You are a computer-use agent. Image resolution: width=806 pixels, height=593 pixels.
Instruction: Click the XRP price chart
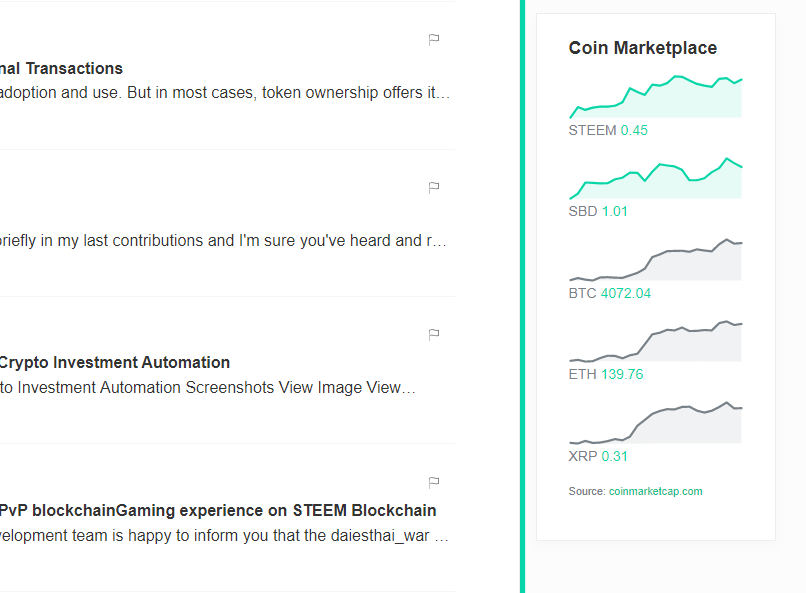[655, 422]
